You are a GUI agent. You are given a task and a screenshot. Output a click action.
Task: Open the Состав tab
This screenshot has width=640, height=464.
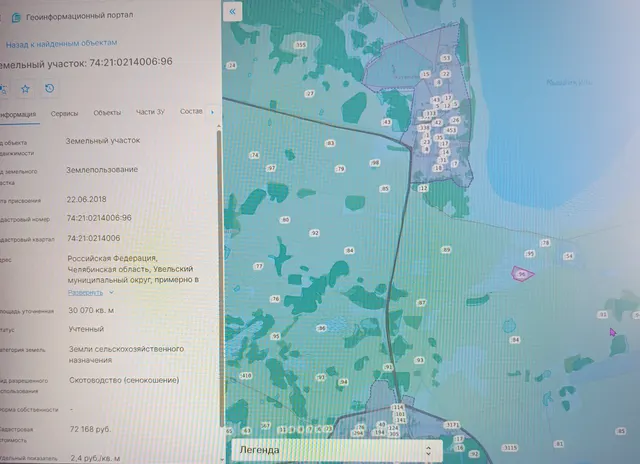coord(191,111)
